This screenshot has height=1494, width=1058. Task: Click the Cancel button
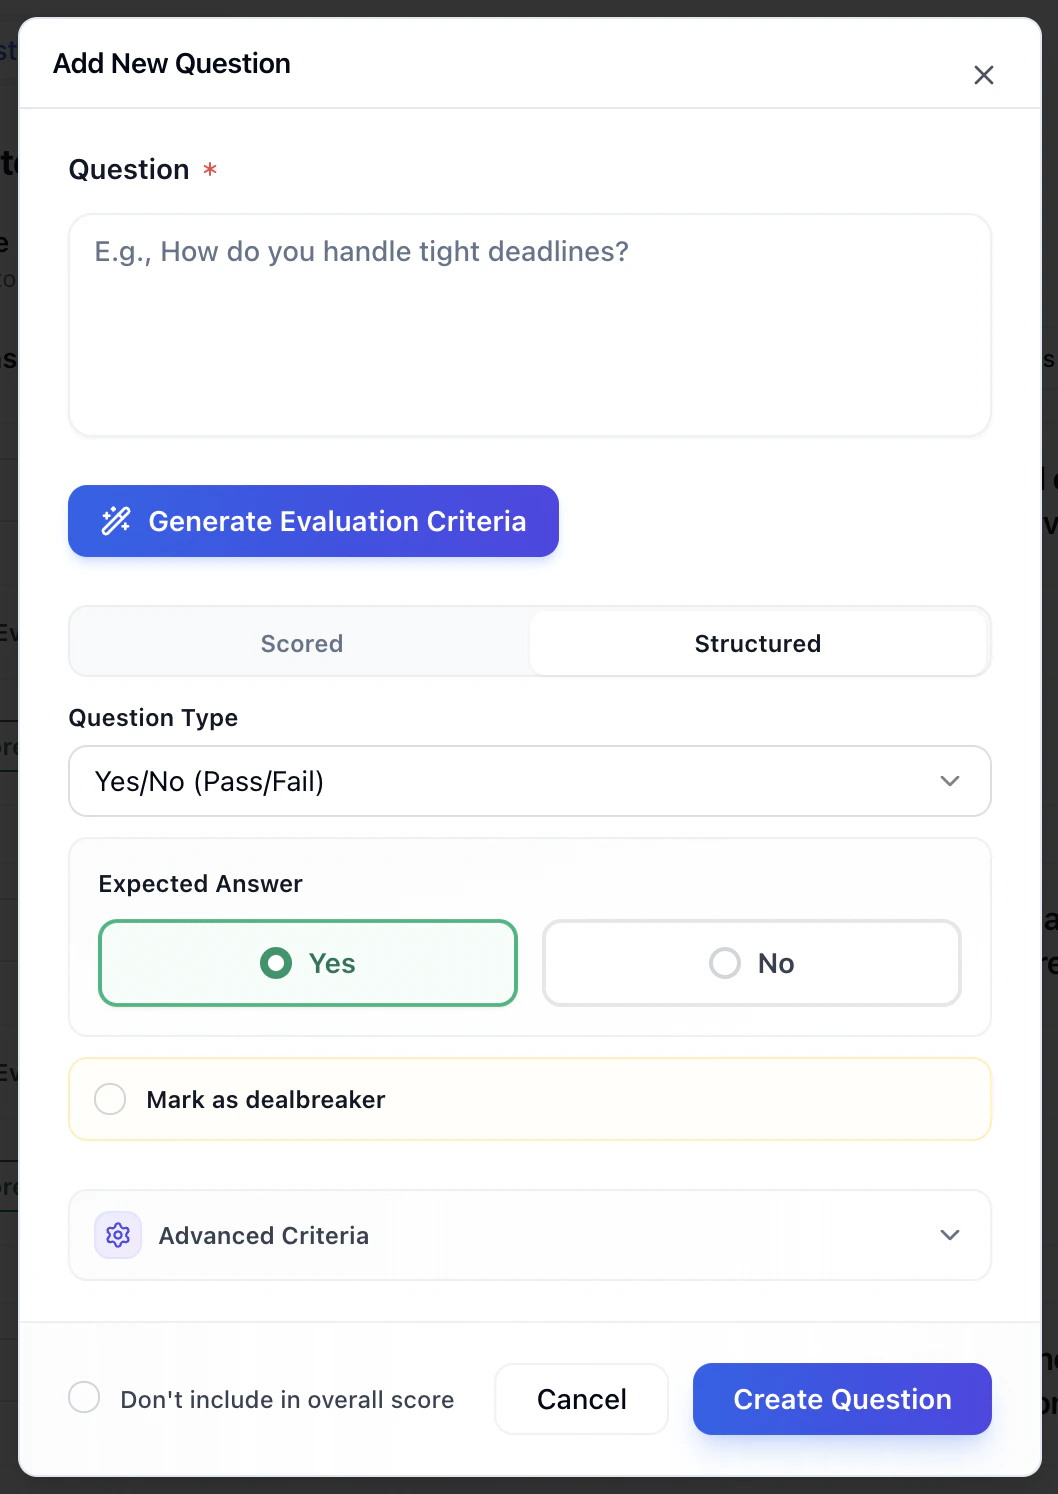(x=581, y=1399)
